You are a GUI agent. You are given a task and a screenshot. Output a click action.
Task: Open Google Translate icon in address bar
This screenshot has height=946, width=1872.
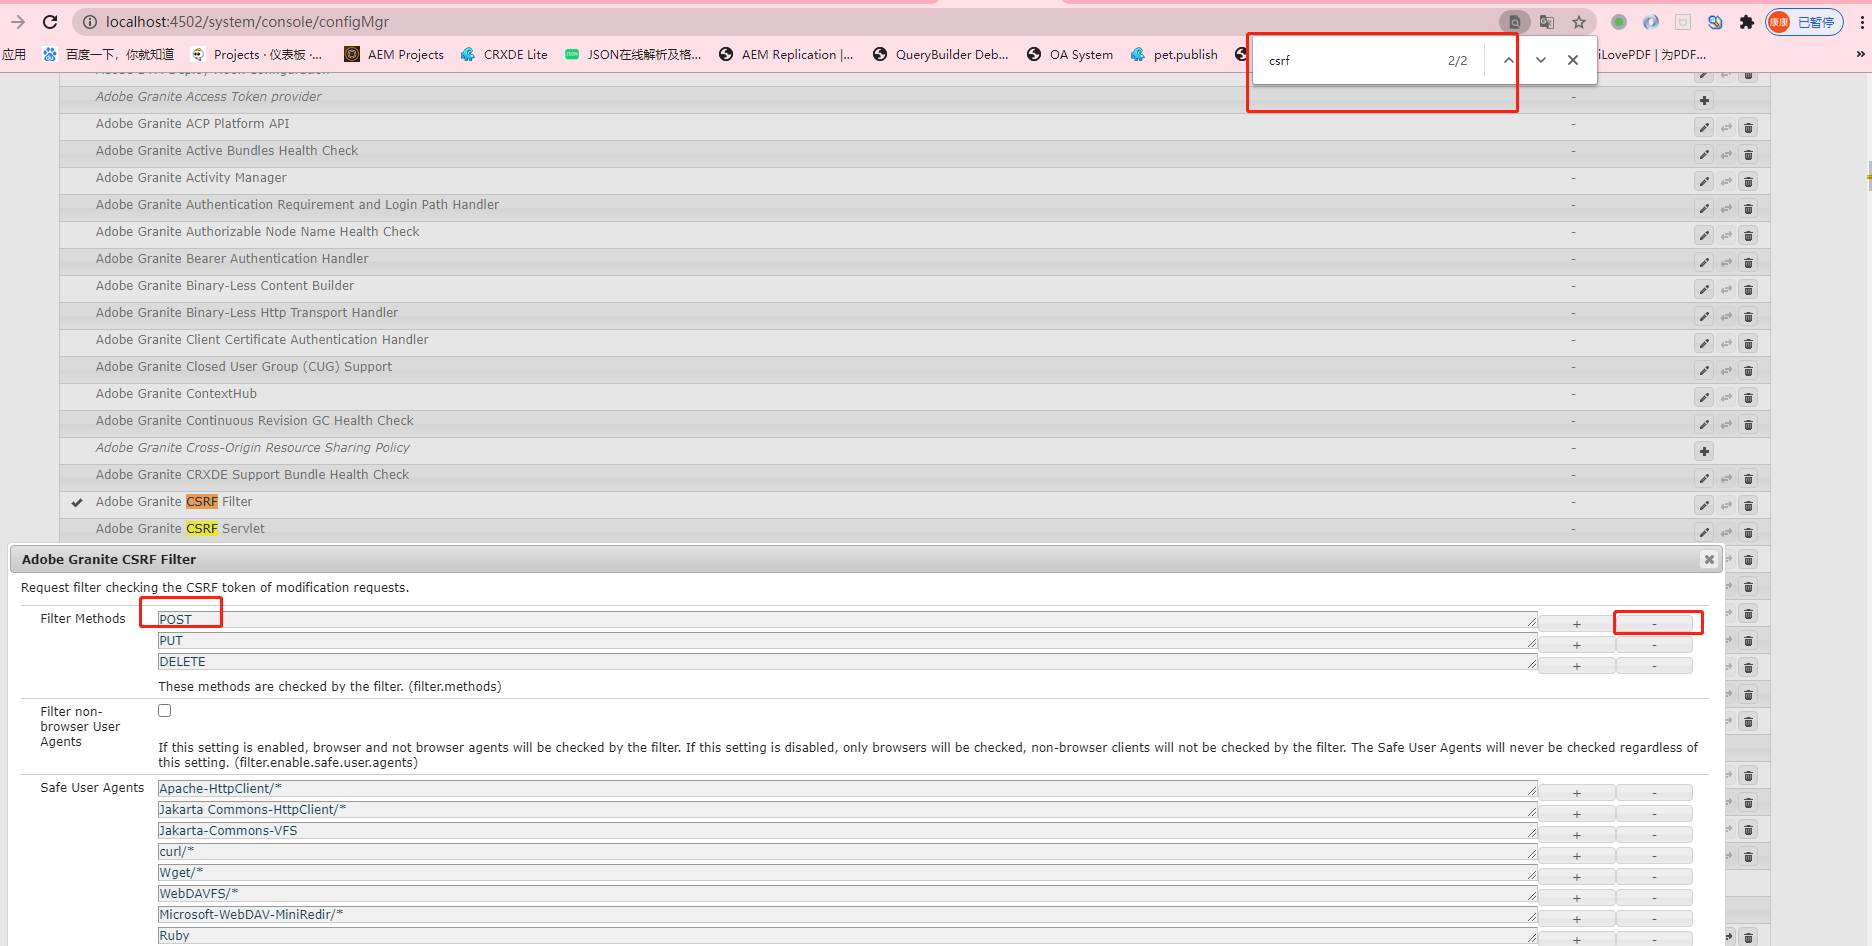pyautogui.click(x=1547, y=22)
